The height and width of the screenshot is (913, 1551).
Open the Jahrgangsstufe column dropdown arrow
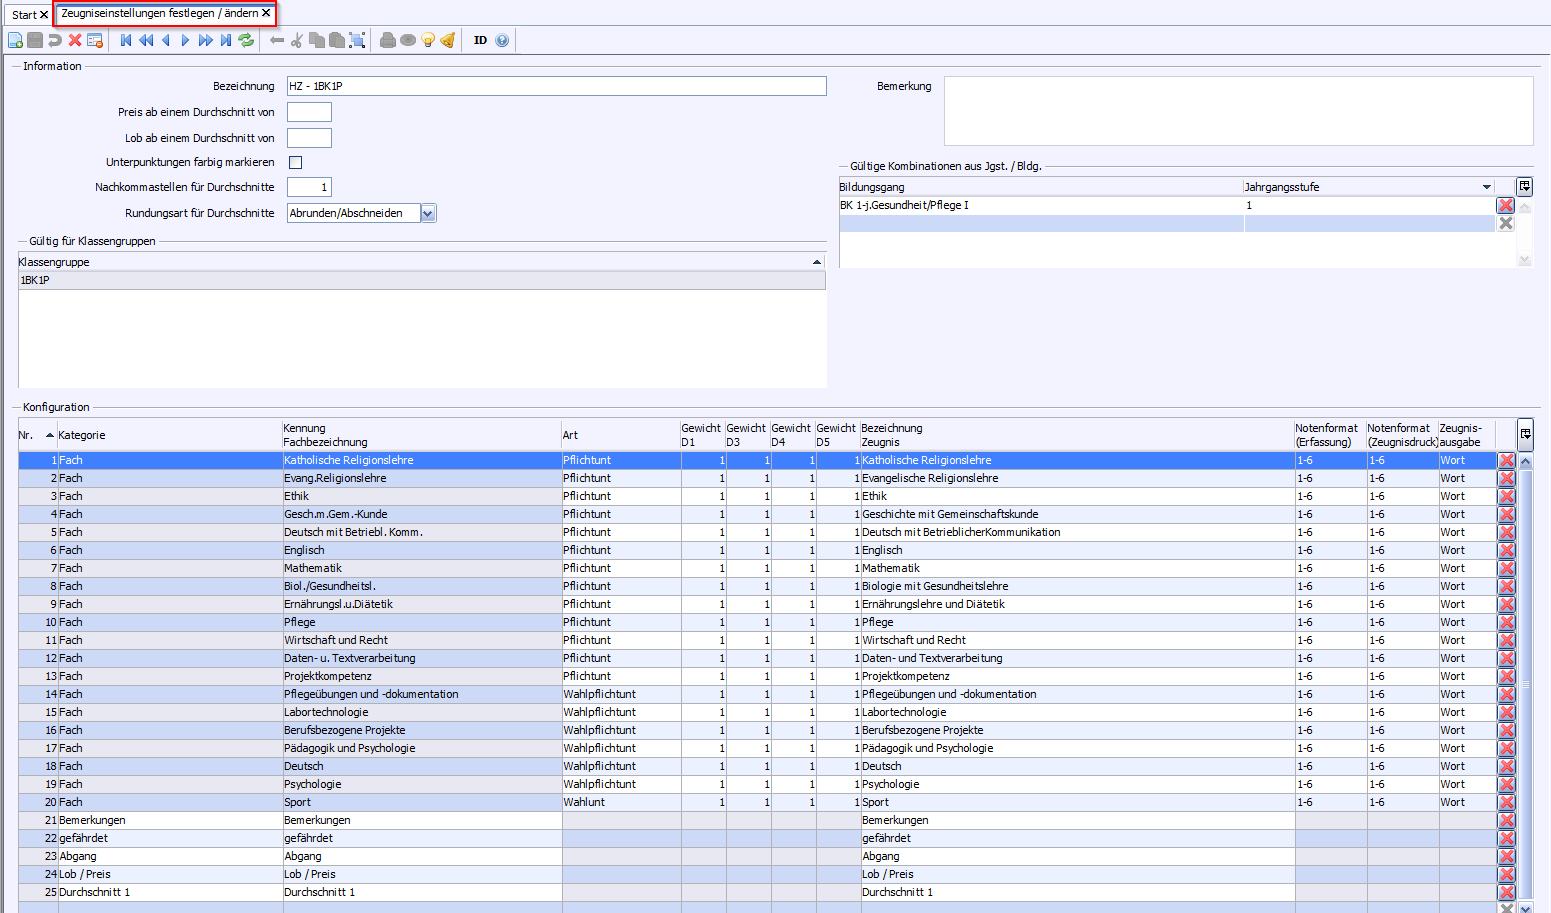(1486, 187)
